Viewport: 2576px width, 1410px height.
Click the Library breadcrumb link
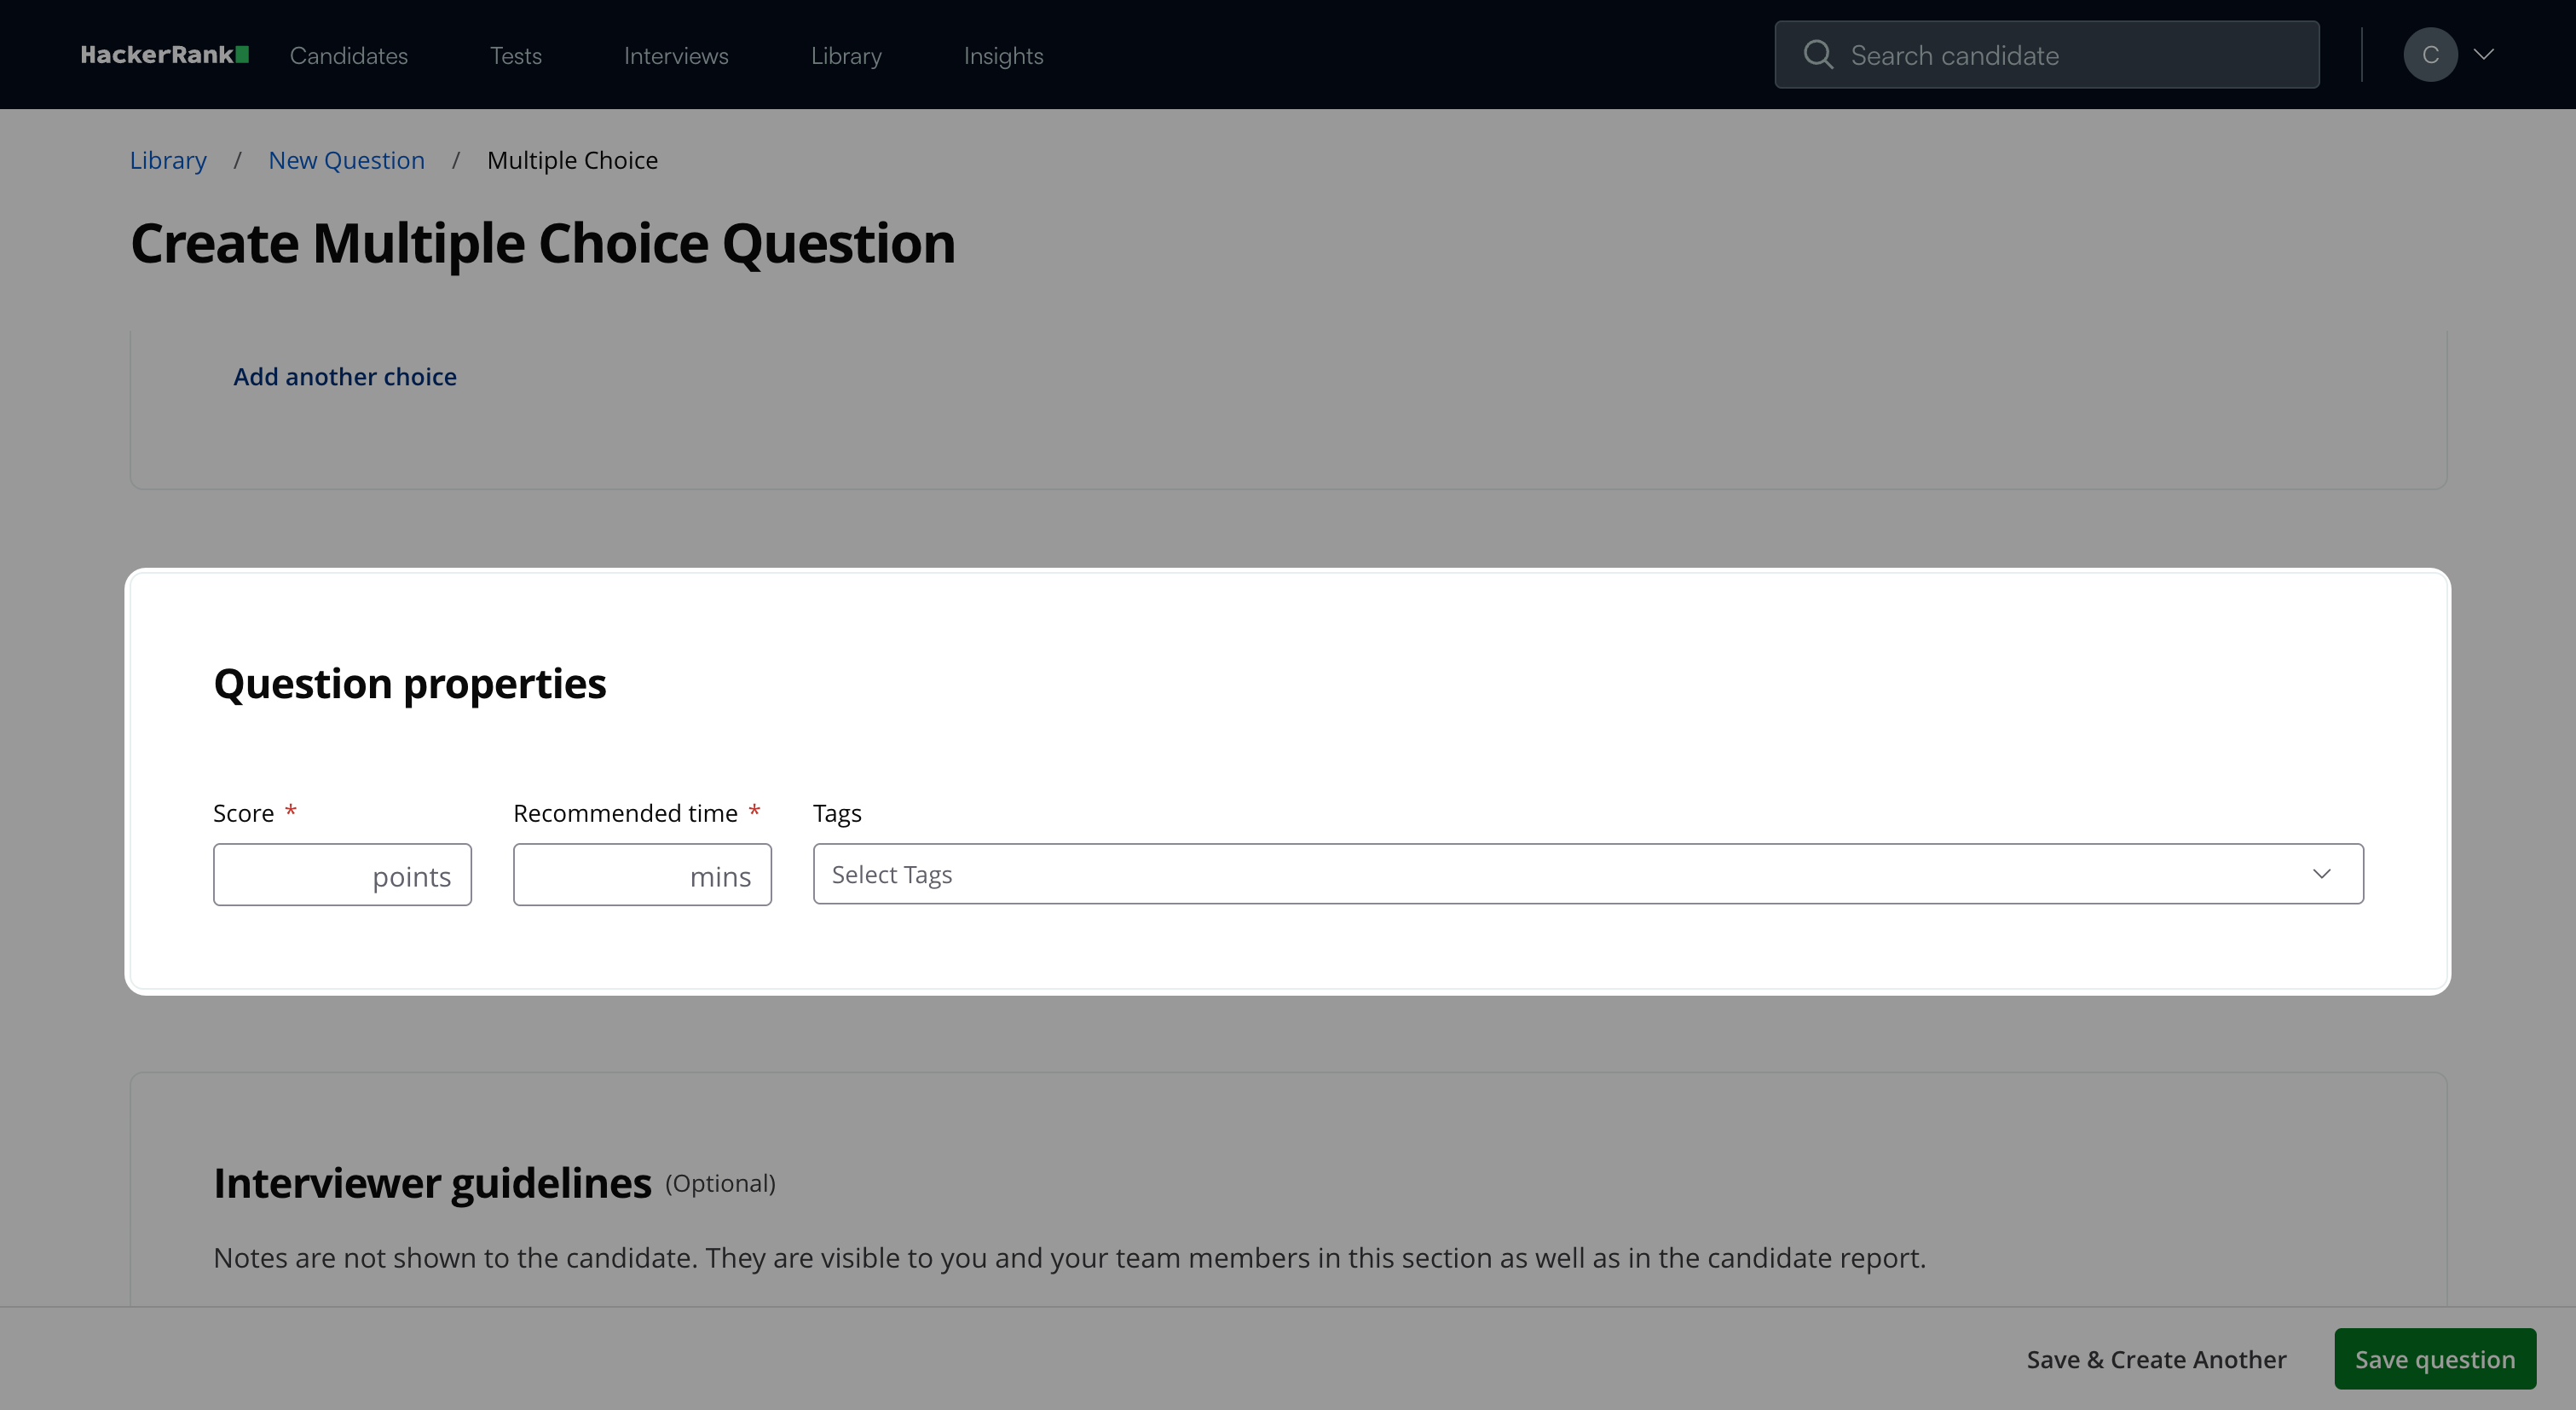point(168,160)
